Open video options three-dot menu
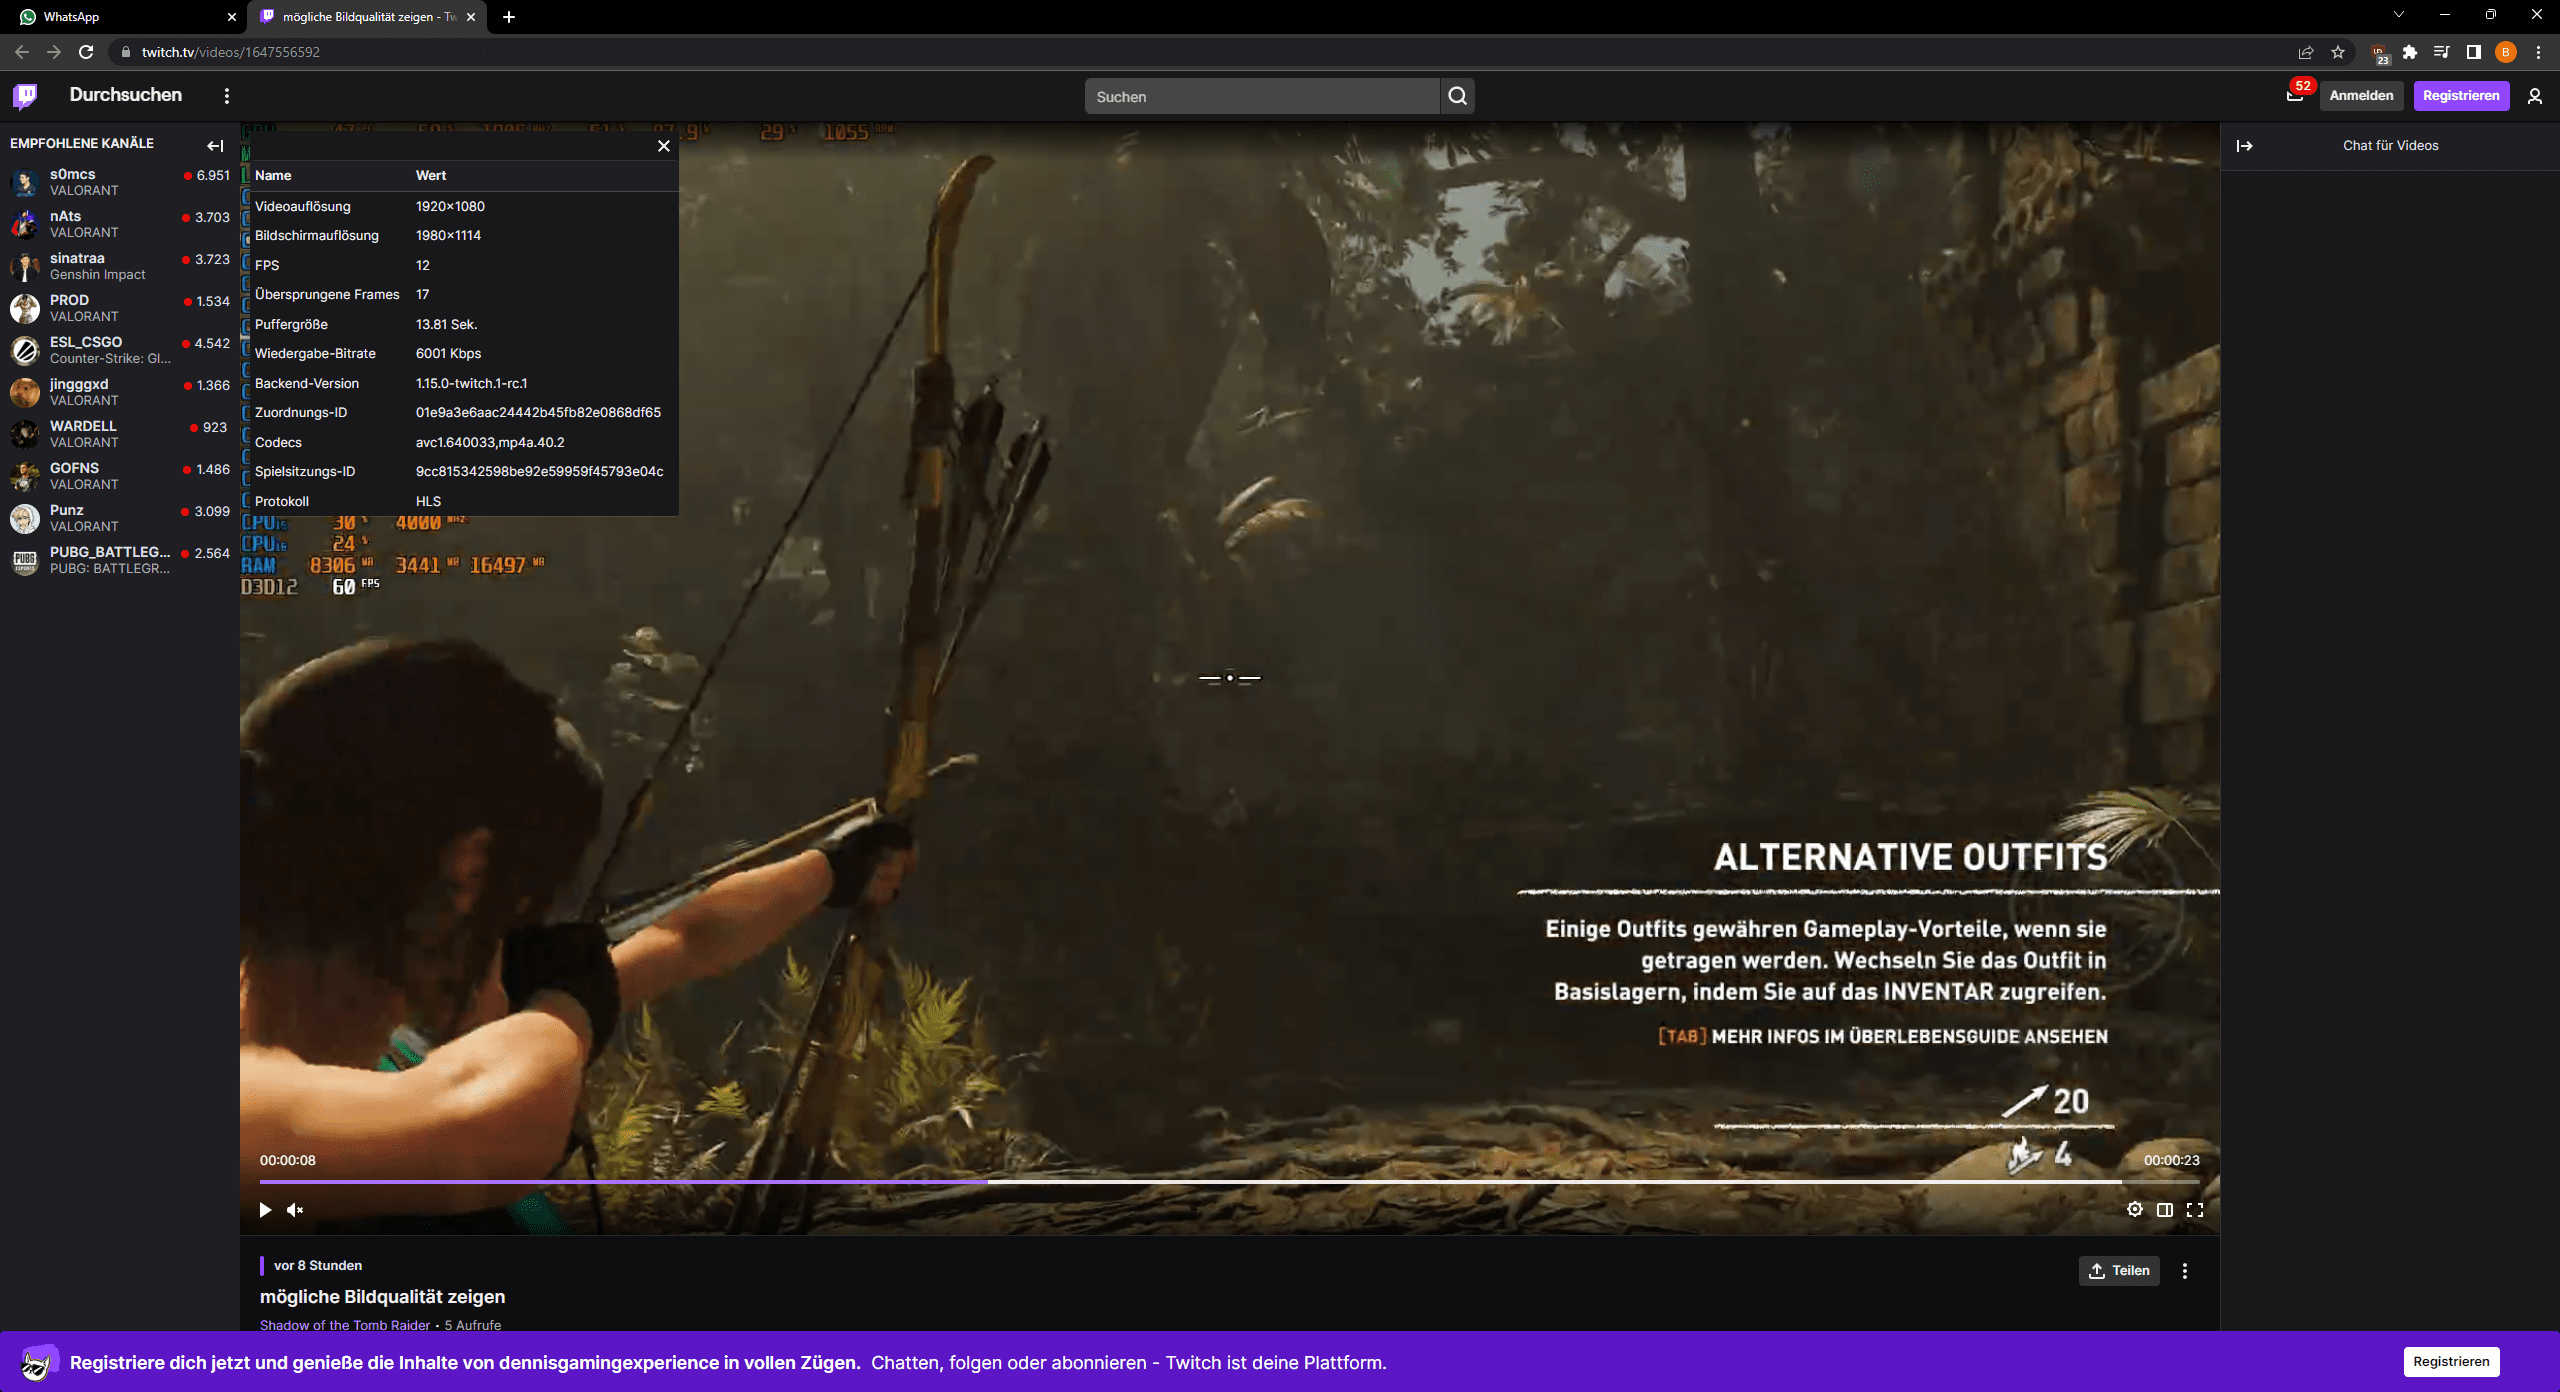Viewport: 2560px width, 1392px height. coord(2185,1270)
